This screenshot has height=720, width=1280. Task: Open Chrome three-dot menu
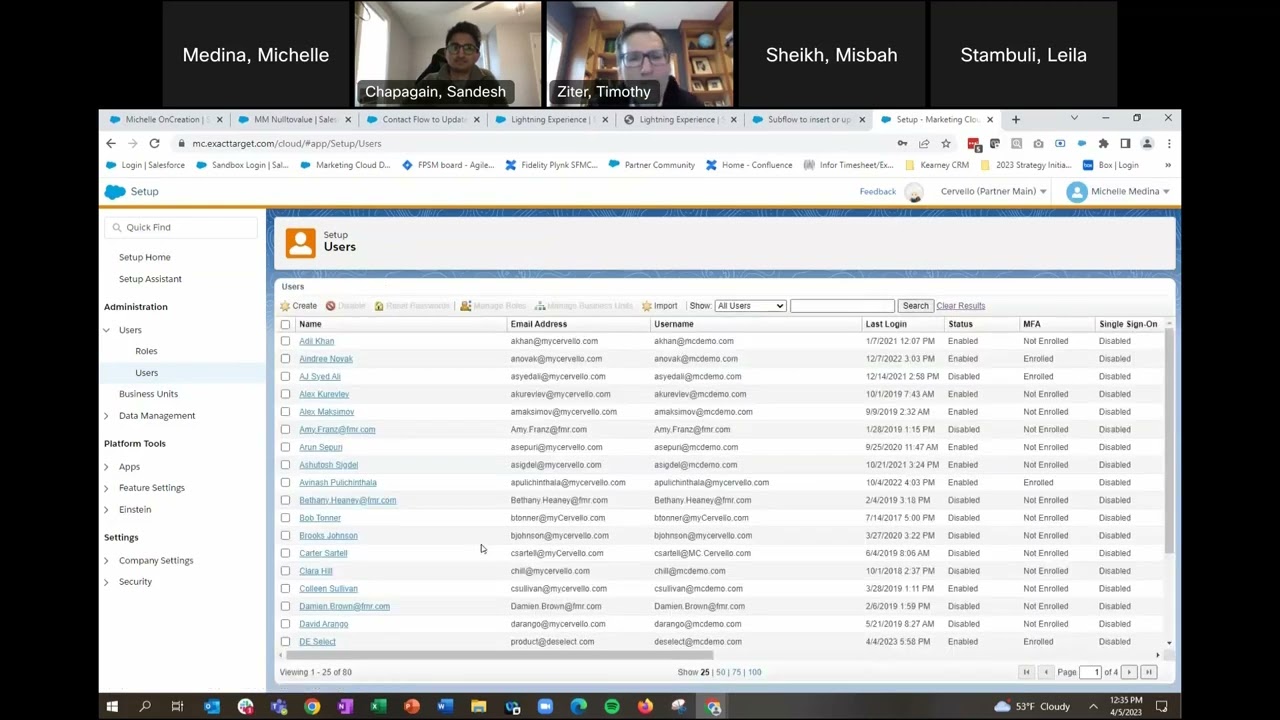coord(1168,143)
